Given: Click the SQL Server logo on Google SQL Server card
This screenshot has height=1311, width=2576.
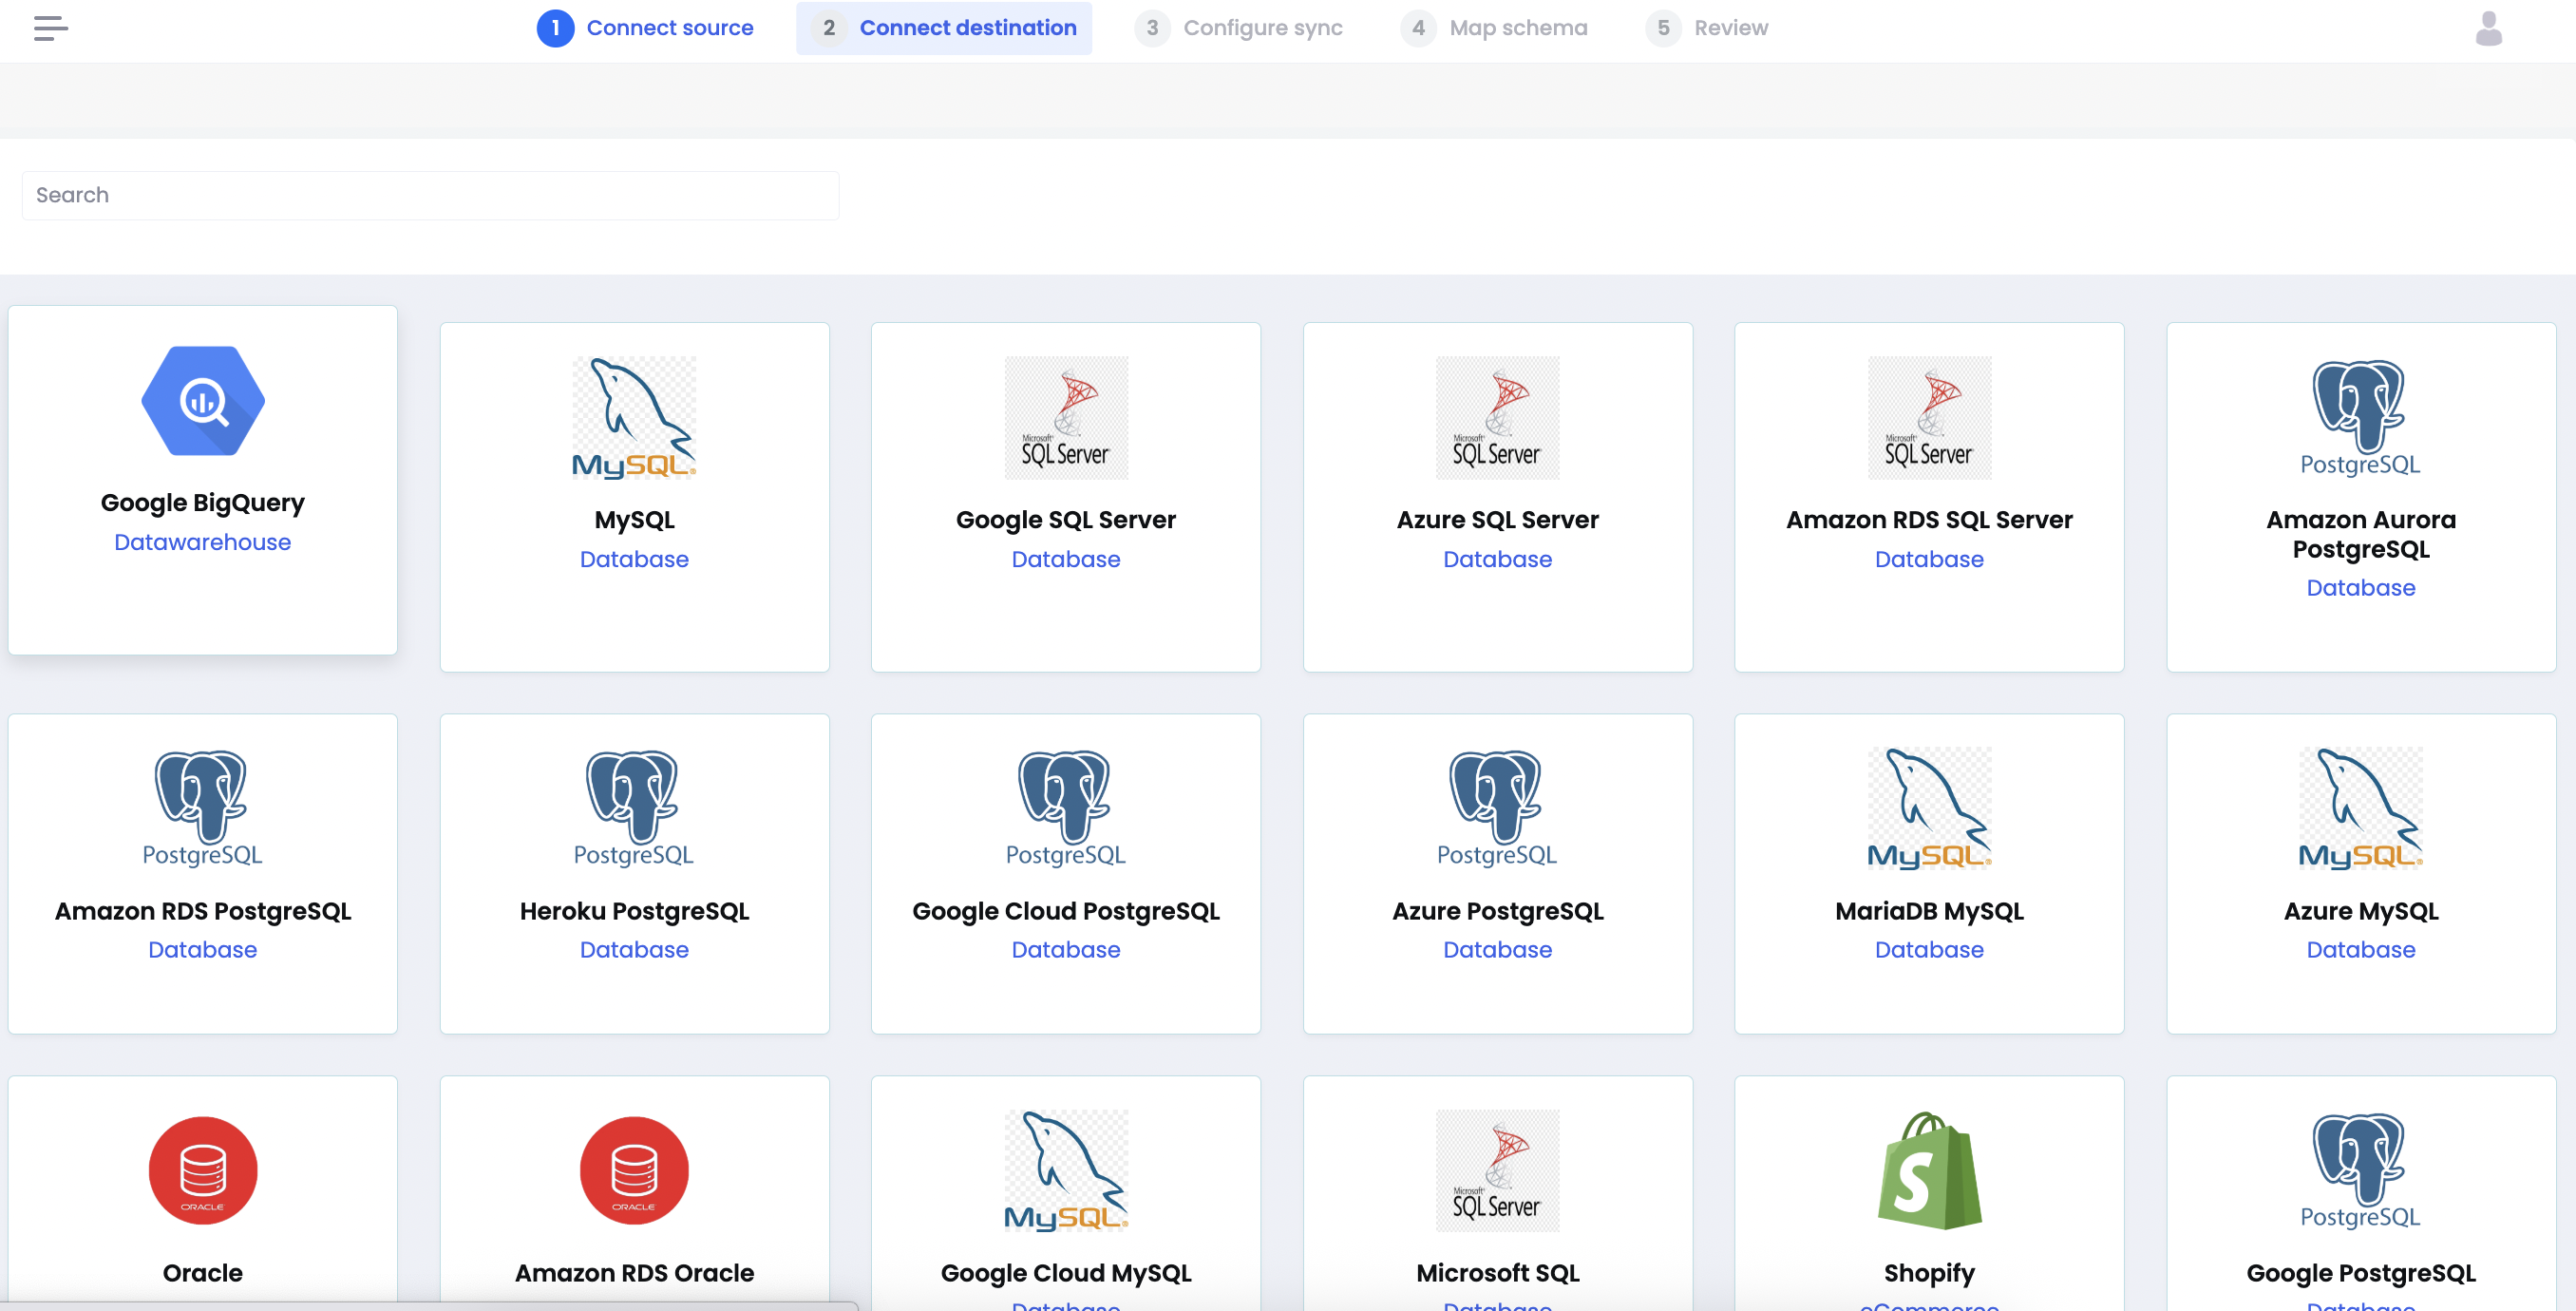Looking at the screenshot, I should pyautogui.click(x=1066, y=417).
